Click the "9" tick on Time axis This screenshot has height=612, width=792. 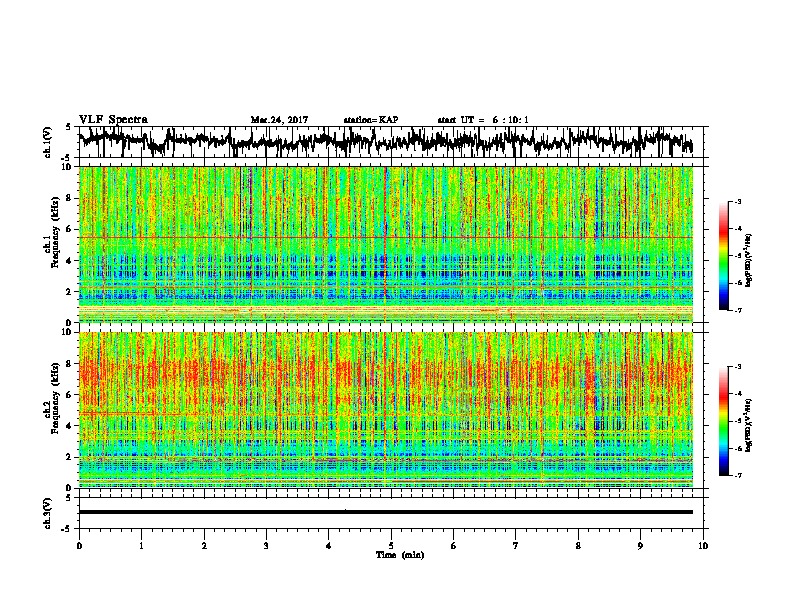[640, 546]
